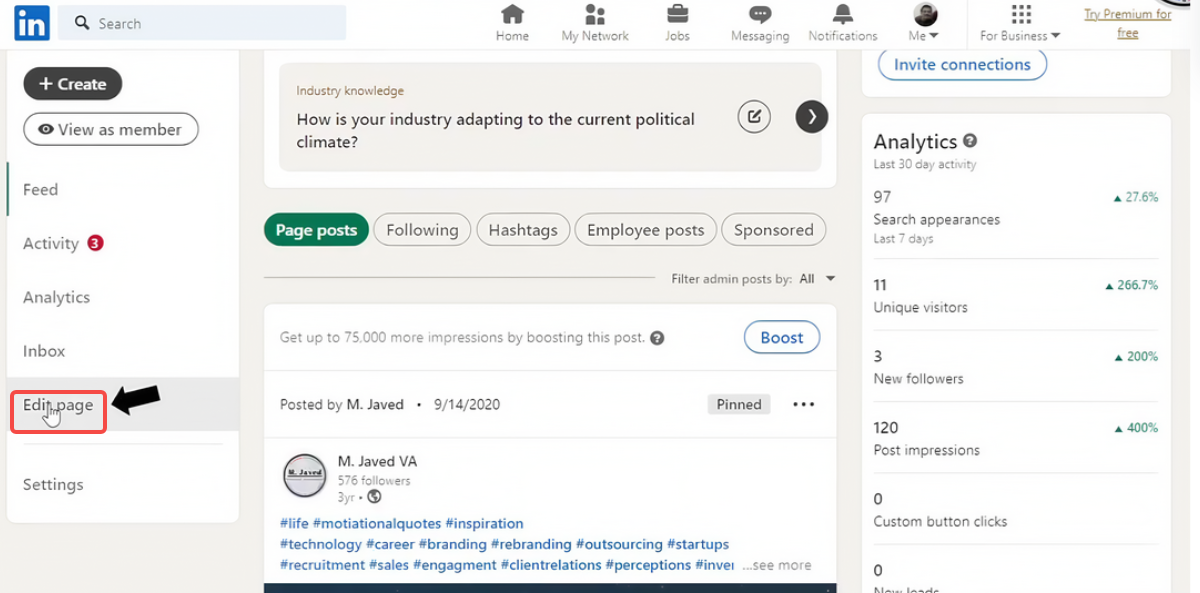Click the pencil edit icon on the question prompt
This screenshot has width=1200, height=593.
[753, 116]
